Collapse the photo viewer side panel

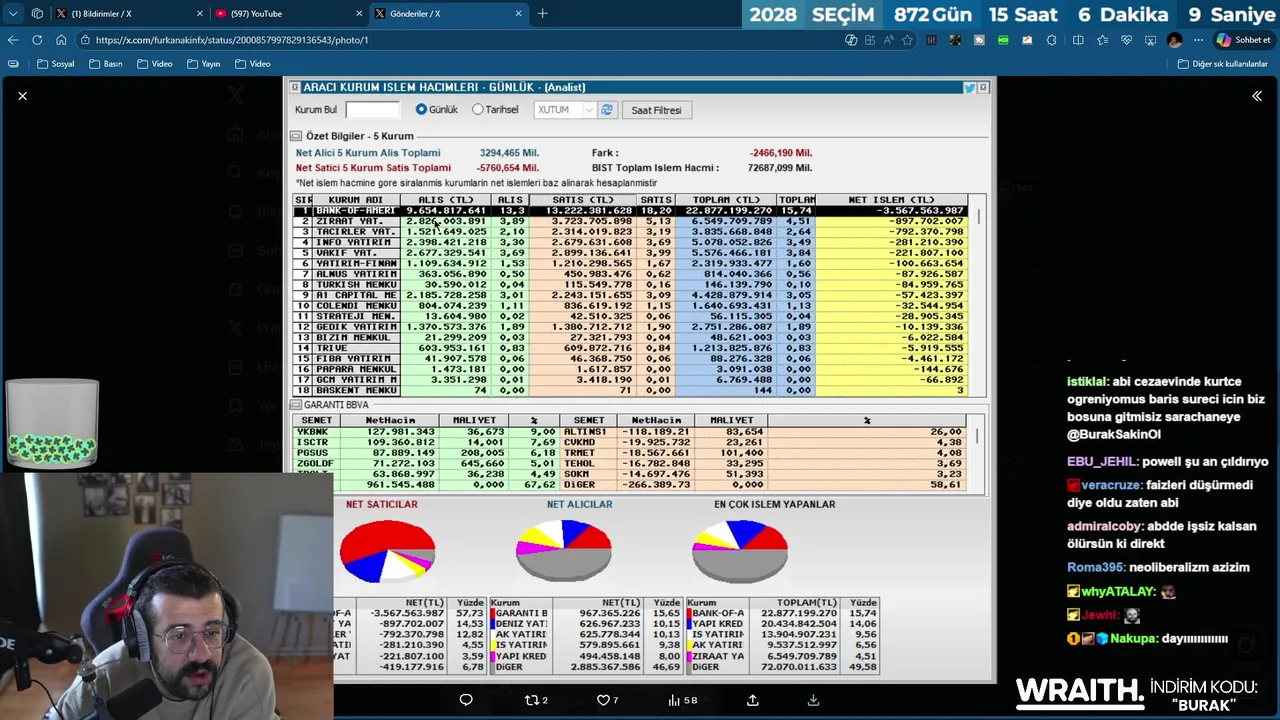coord(1257,96)
